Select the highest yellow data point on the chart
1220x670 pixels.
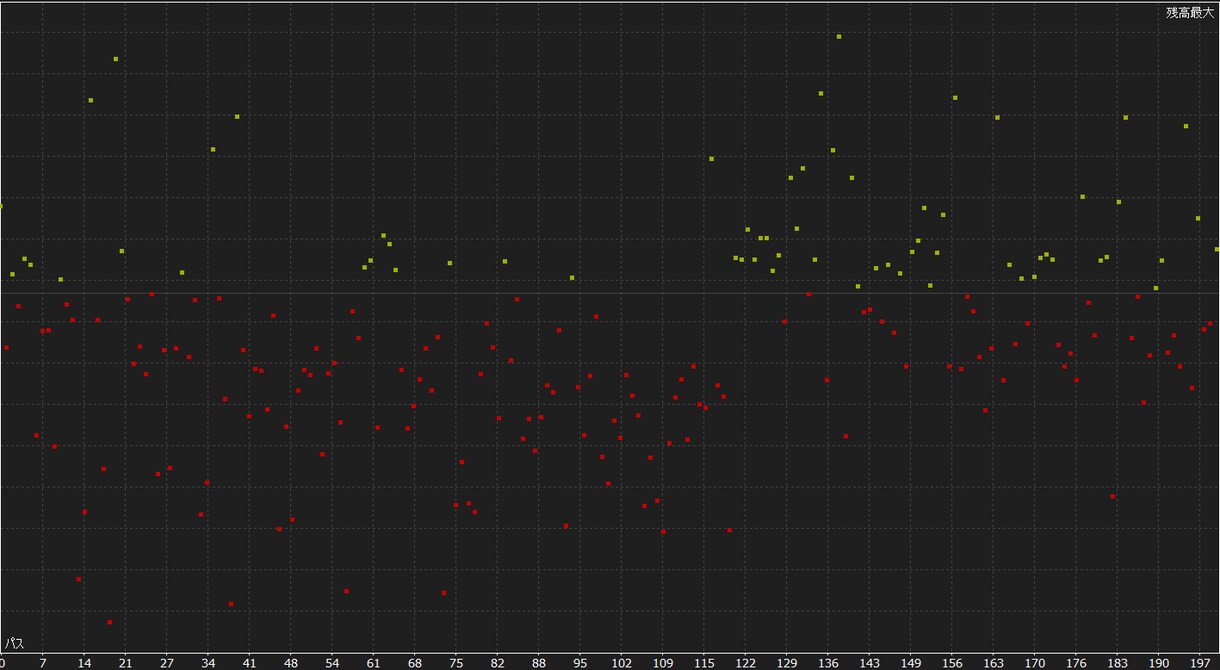click(x=839, y=36)
